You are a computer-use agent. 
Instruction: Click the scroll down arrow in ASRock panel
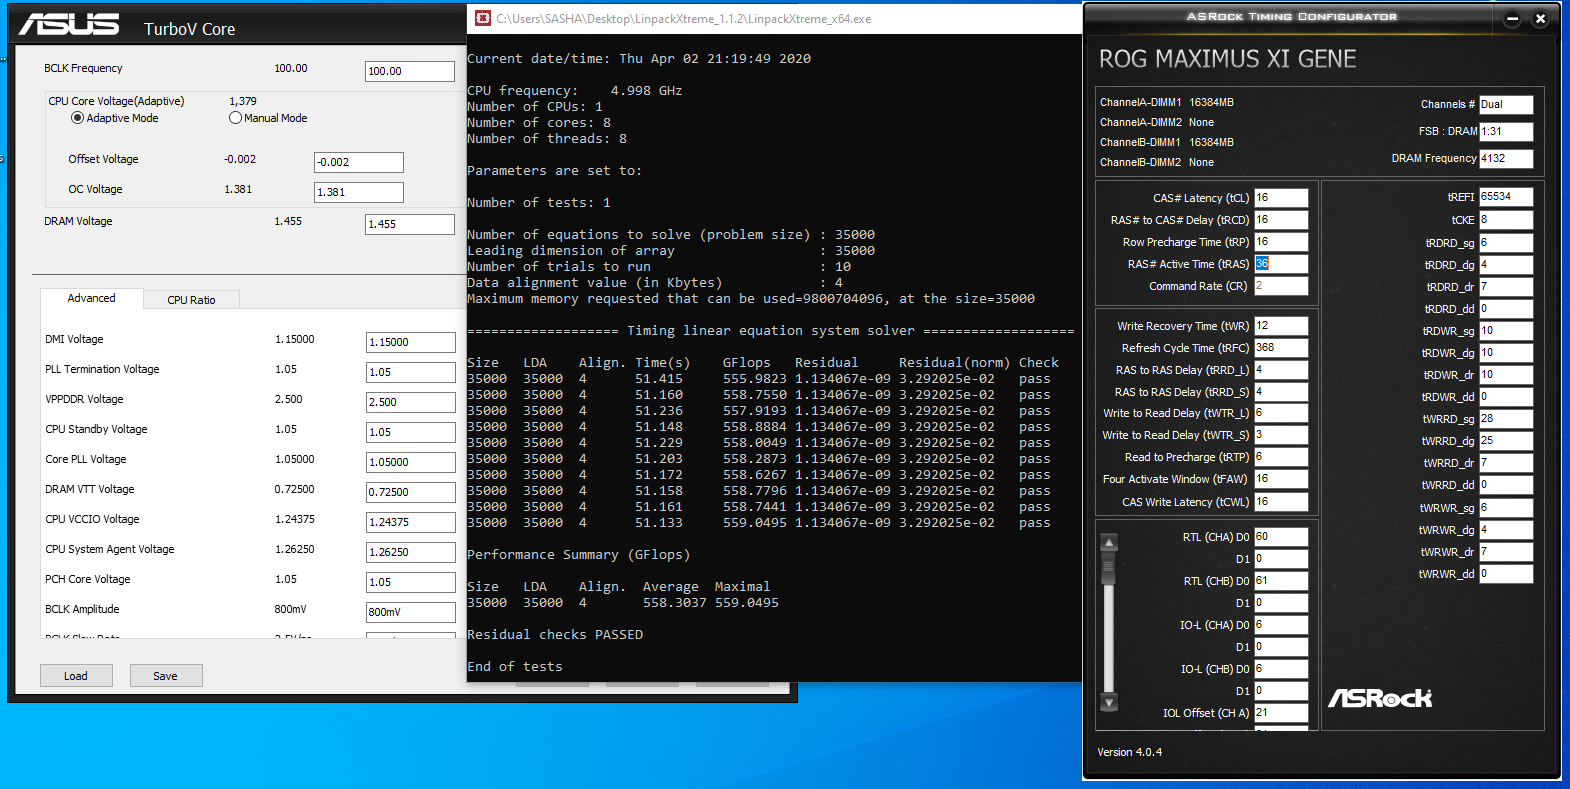[x=1109, y=702]
